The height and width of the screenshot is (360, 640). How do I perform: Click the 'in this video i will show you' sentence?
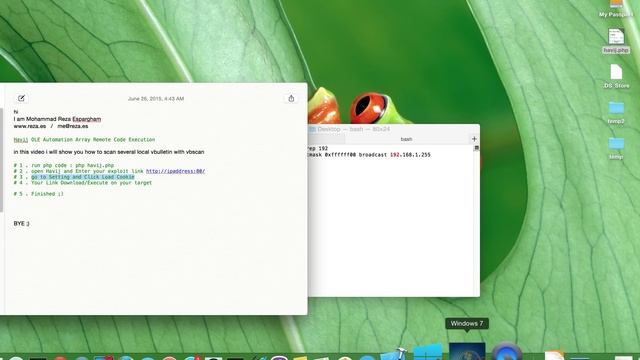click(x=109, y=152)
